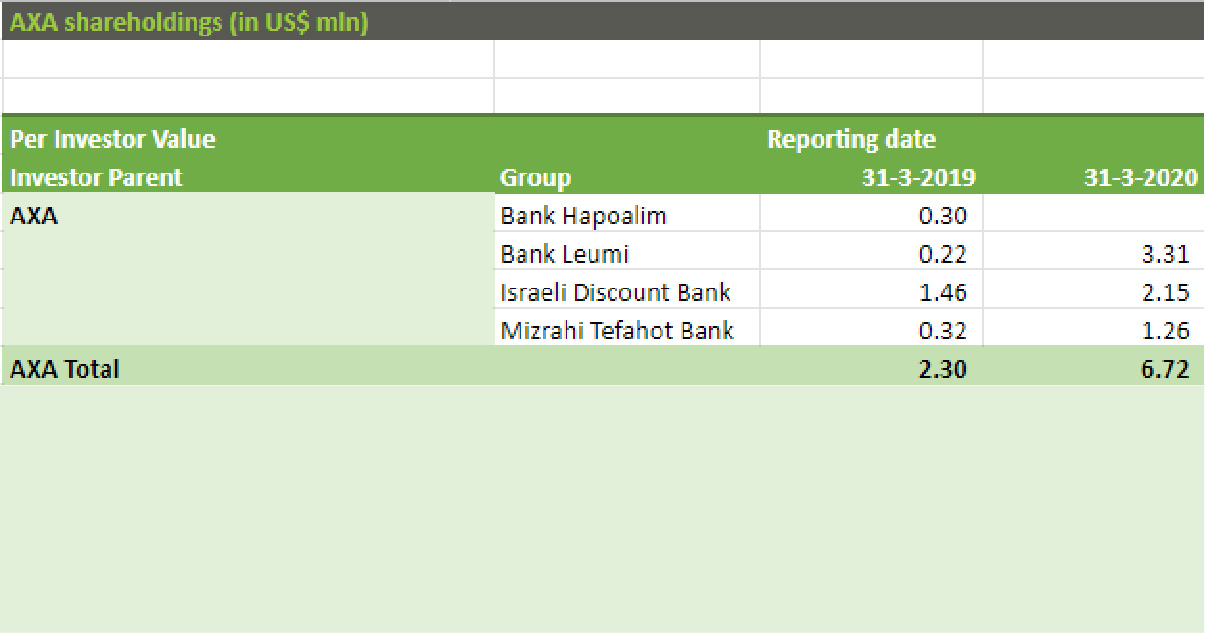1205x633 pixels.
Task: Select the AXA shareholdings title cell
Action: [x=189, y=23]
